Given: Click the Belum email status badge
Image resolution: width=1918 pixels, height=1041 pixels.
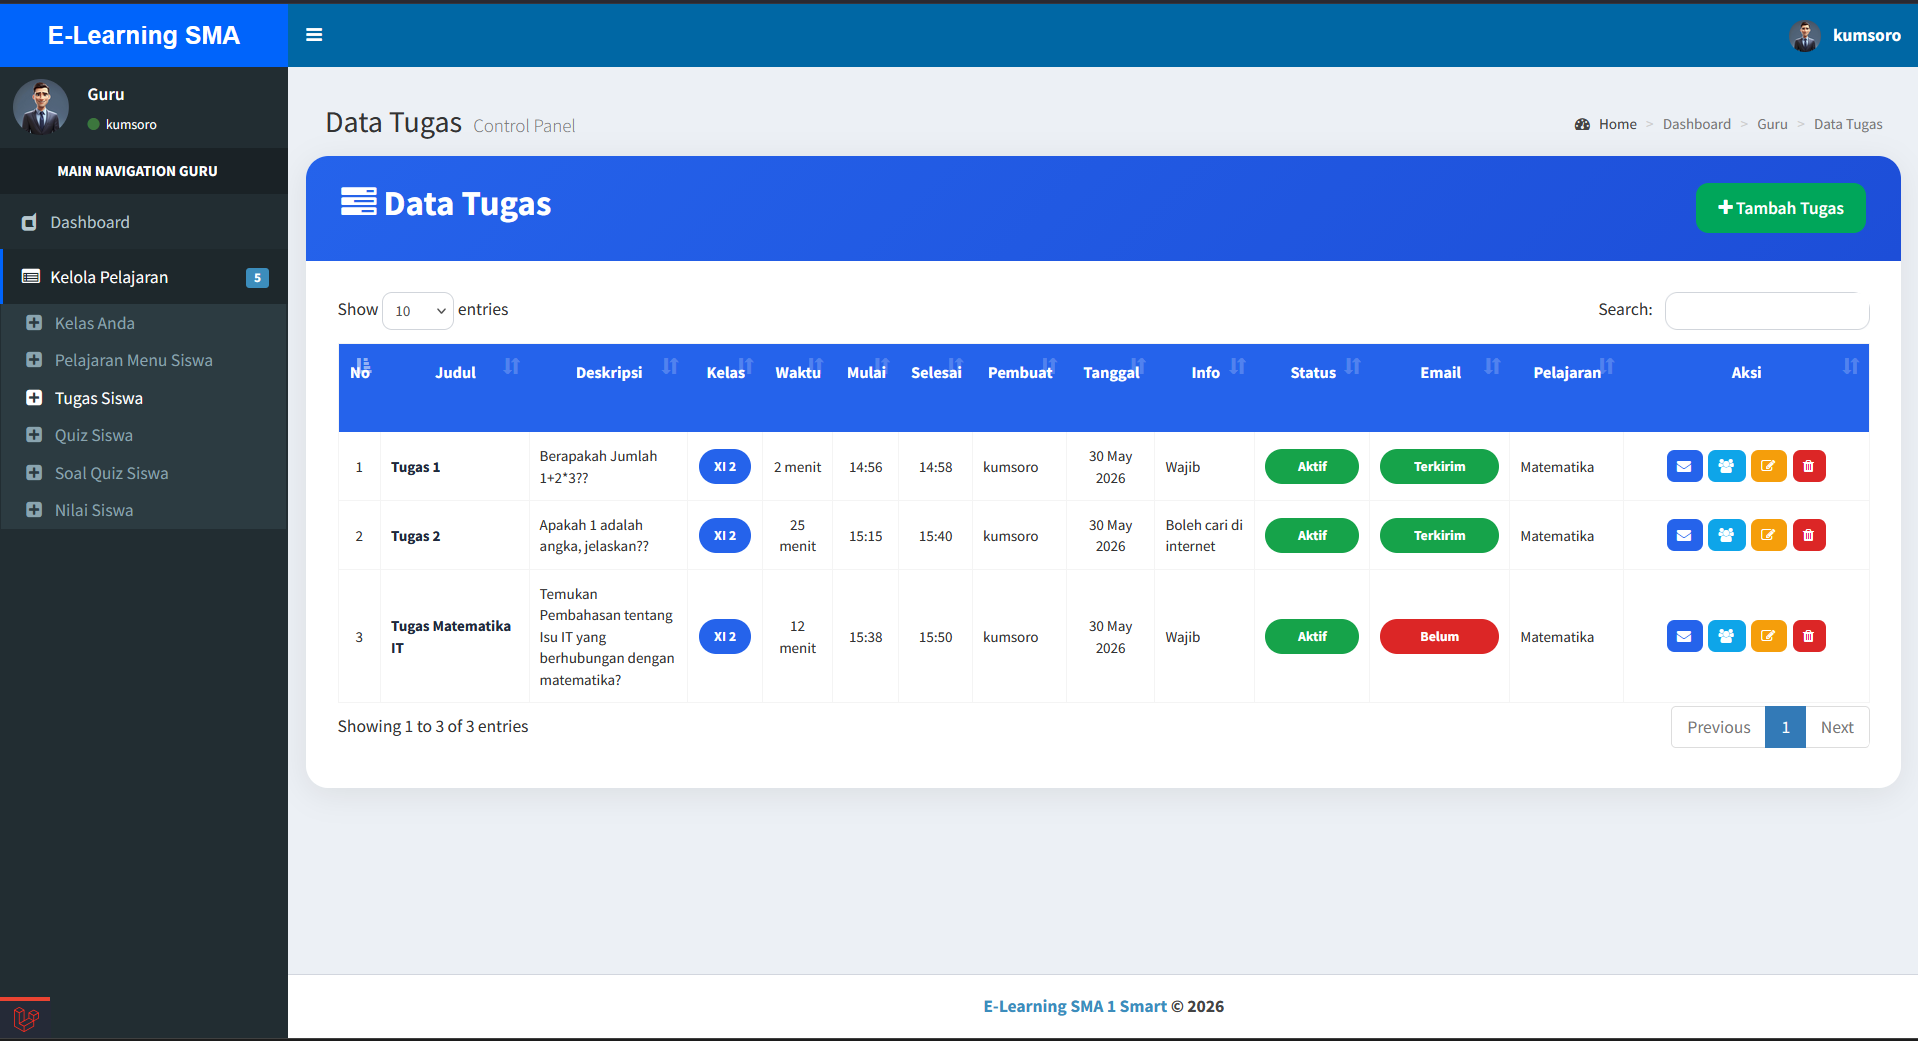Looking at the screenshot, I should [x=1439, y=636].
